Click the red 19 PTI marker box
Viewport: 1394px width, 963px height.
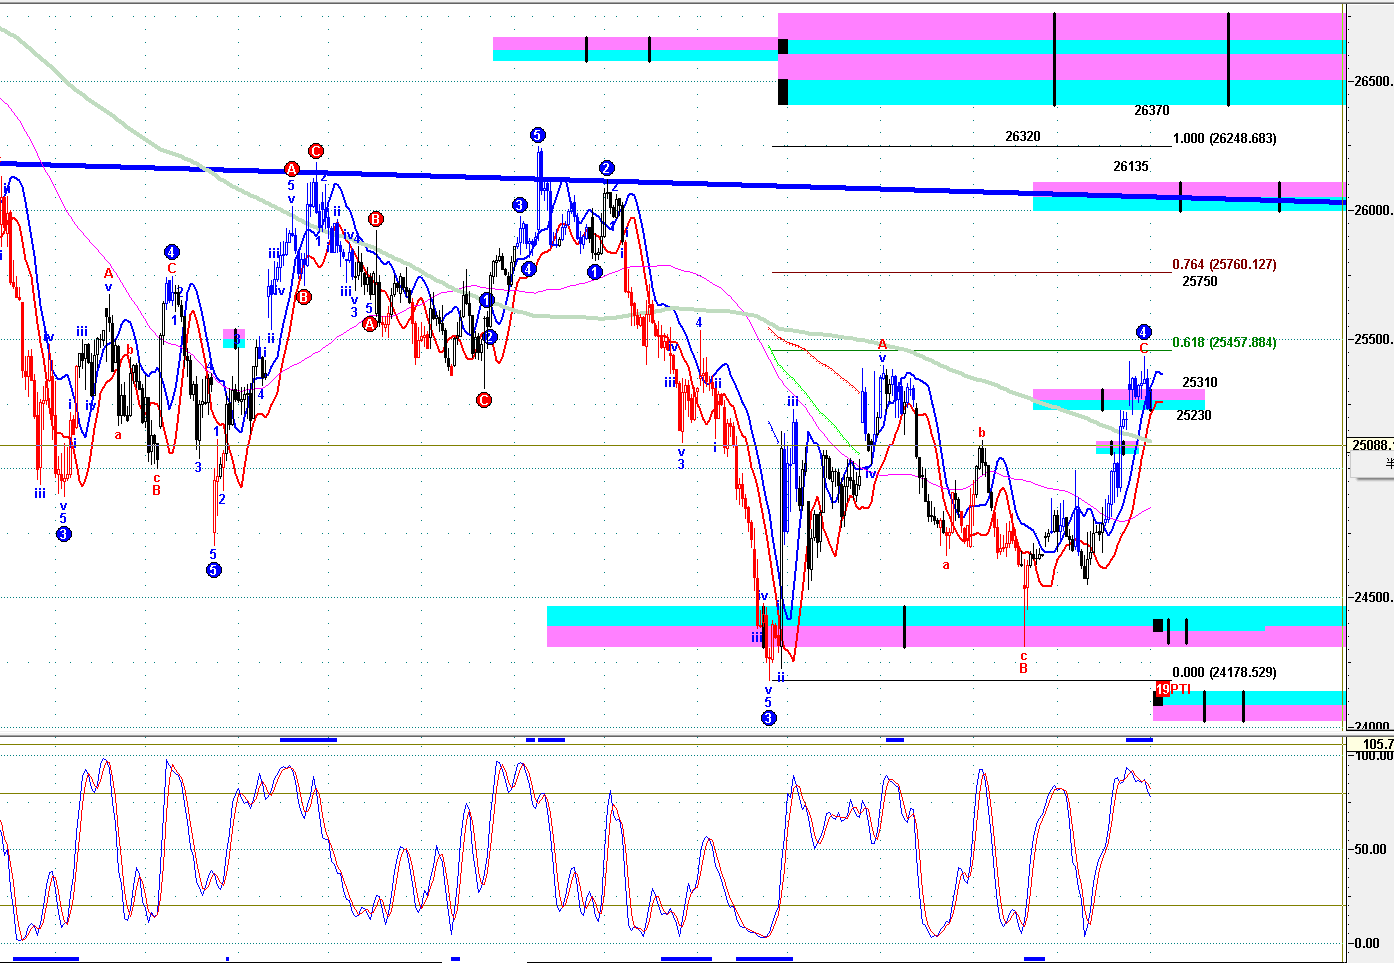(1163, 688)
